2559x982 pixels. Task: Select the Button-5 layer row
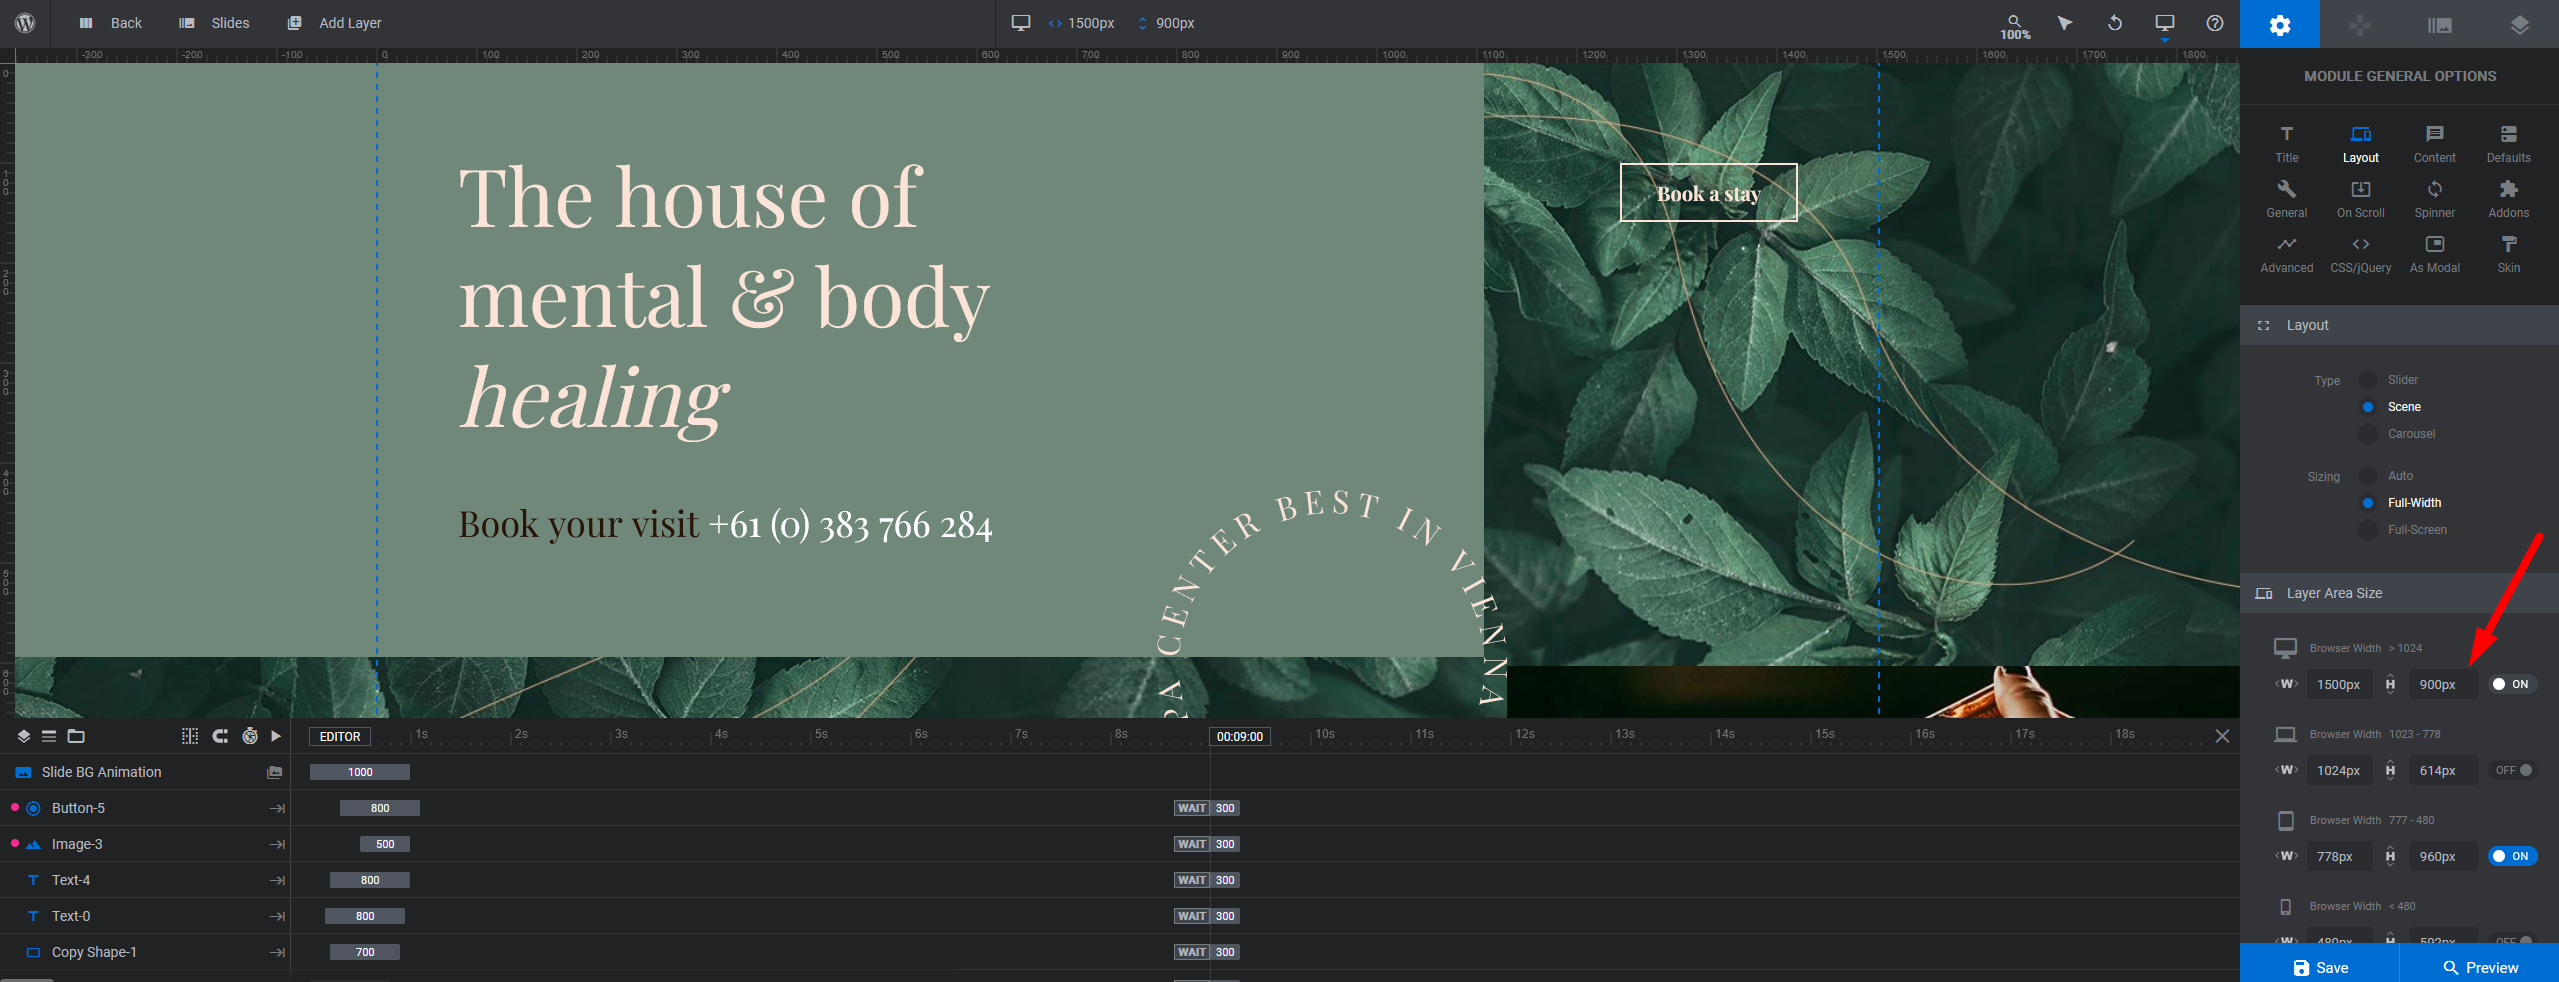pyautogui.click(x=145, y=808)
